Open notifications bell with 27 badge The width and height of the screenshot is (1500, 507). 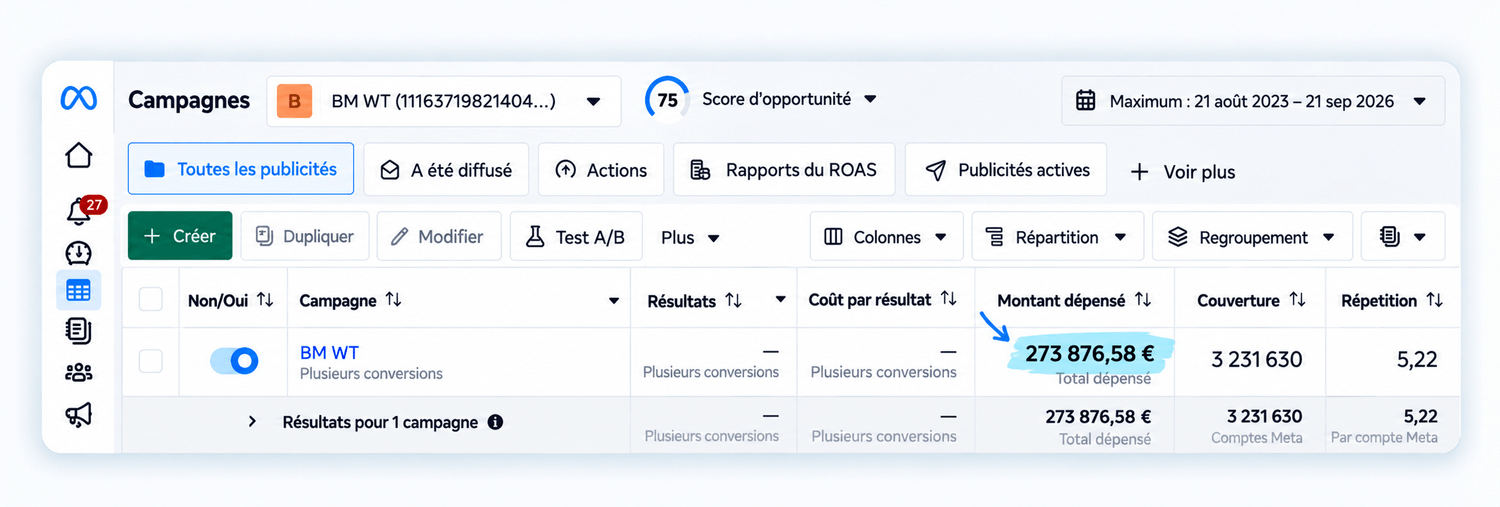(x=78, y=211)
